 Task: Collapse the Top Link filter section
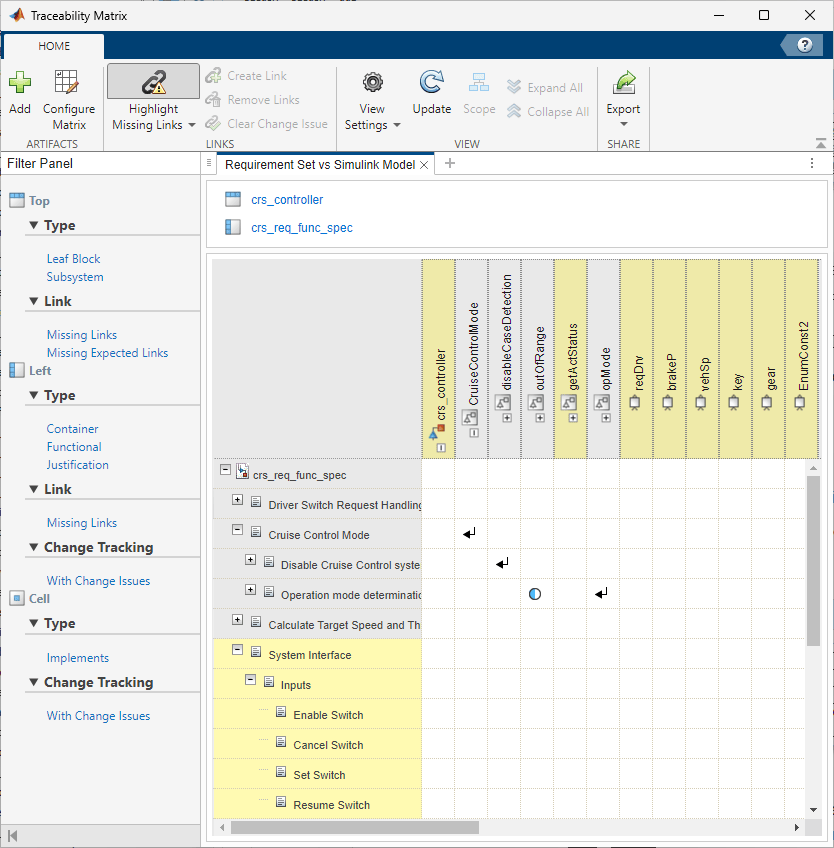pyautogui.click(x=34, y=301)
